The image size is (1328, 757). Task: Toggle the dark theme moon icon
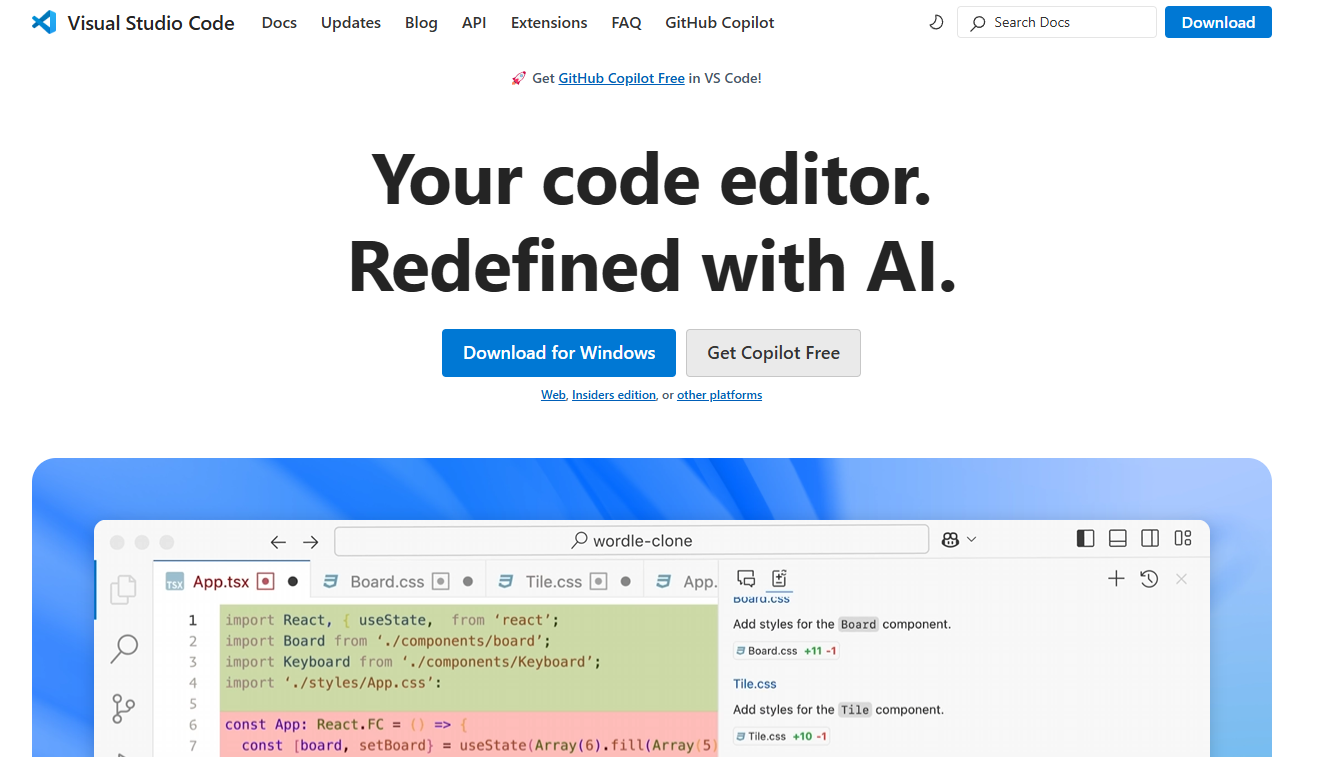click(936, 22)
